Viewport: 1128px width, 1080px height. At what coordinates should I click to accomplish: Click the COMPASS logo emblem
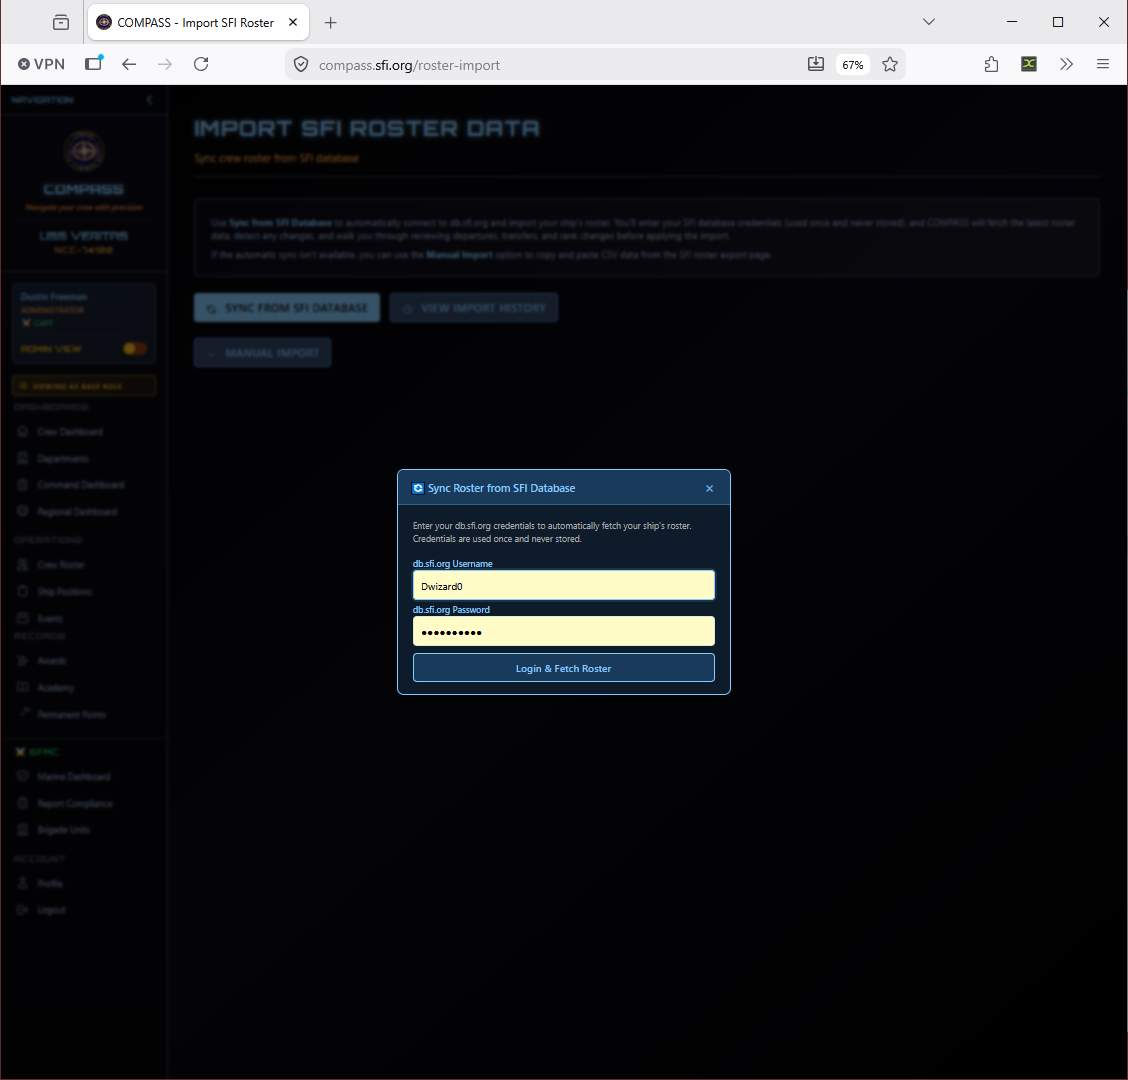point(84,150)
